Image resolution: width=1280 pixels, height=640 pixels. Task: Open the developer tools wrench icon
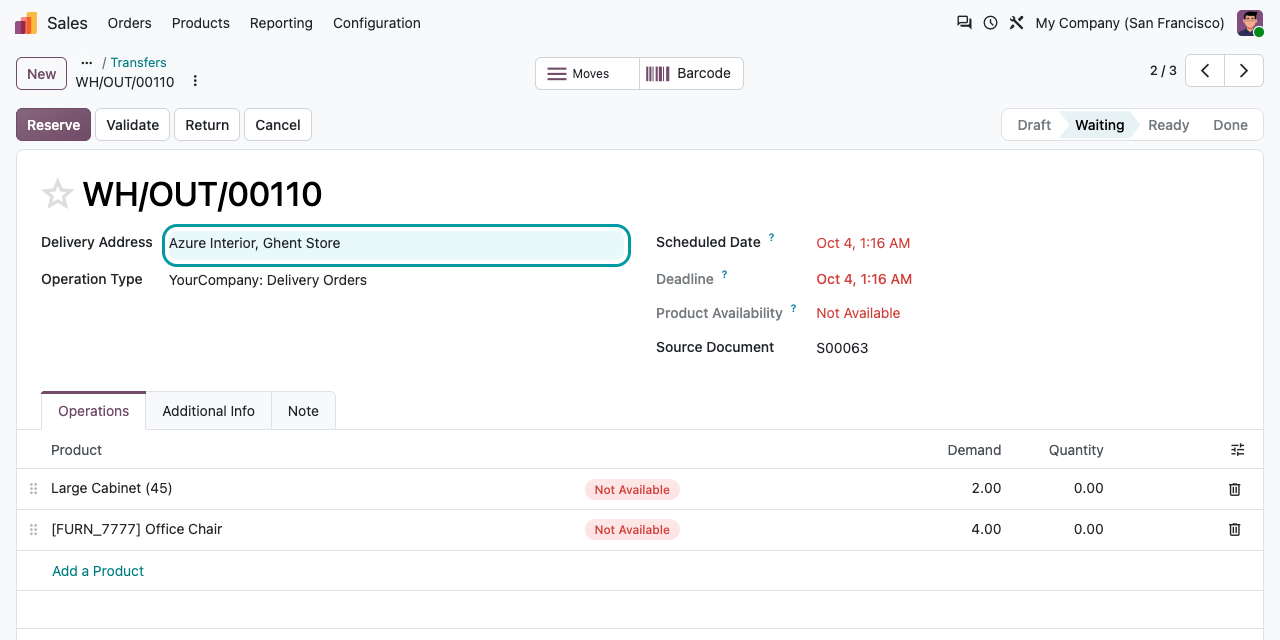point(1016,22)
